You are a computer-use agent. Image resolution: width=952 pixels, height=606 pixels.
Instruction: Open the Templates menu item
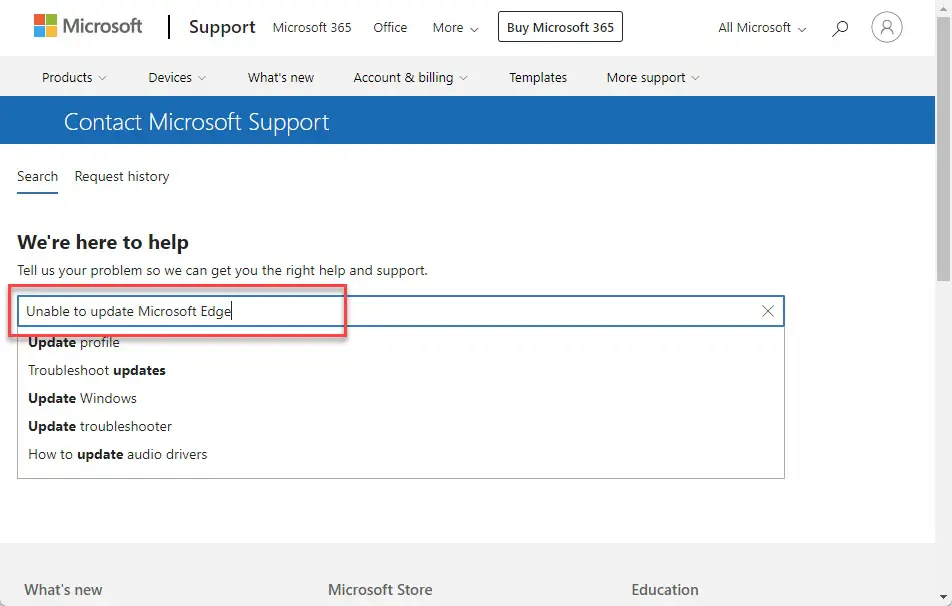537,78
